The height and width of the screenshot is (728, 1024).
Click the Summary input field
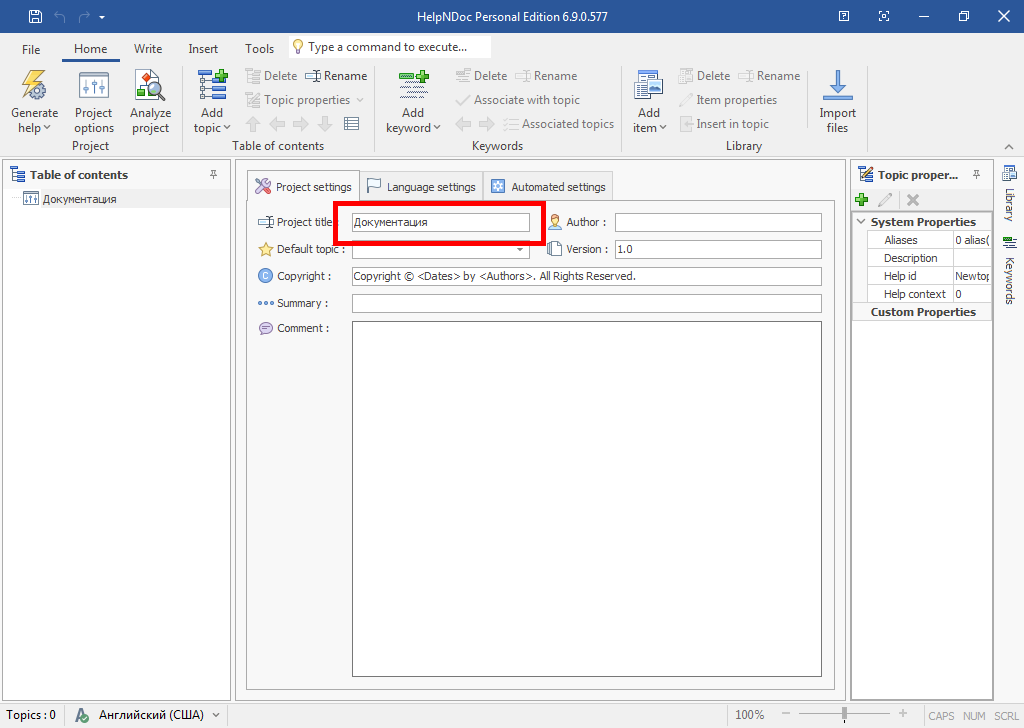pyautogui.click(x=586, y=303)
